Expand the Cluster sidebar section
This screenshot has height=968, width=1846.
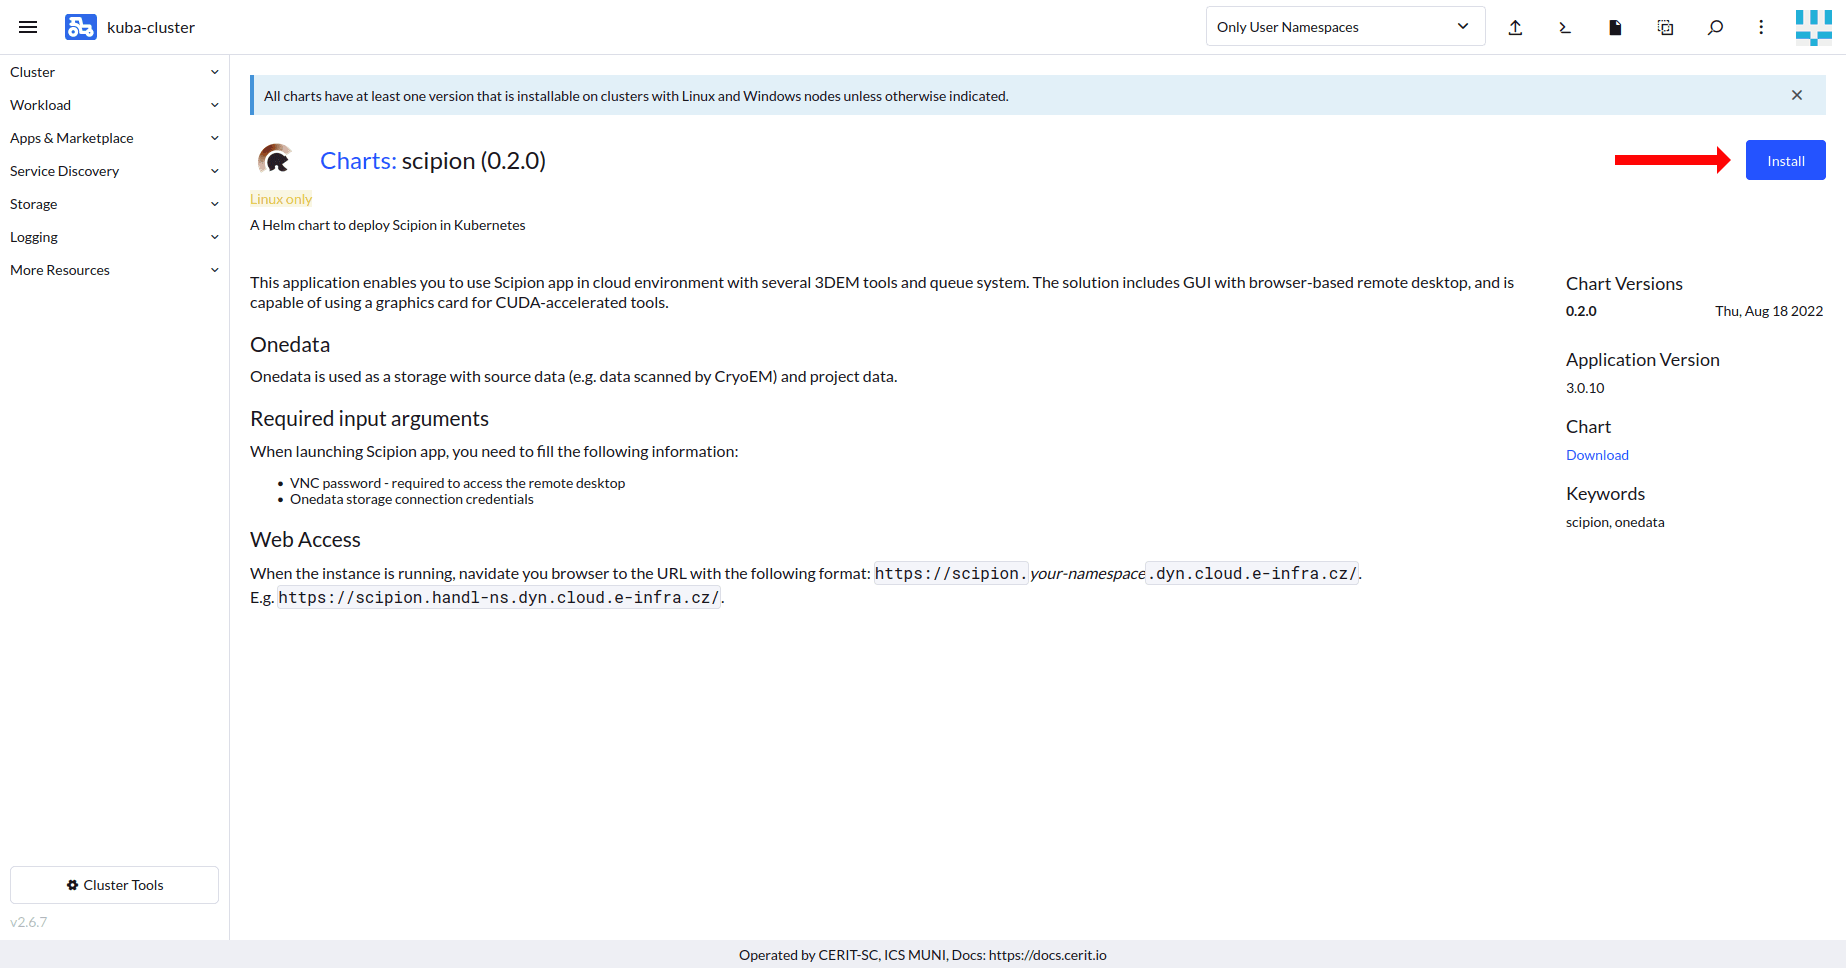(x=214, y=72)
